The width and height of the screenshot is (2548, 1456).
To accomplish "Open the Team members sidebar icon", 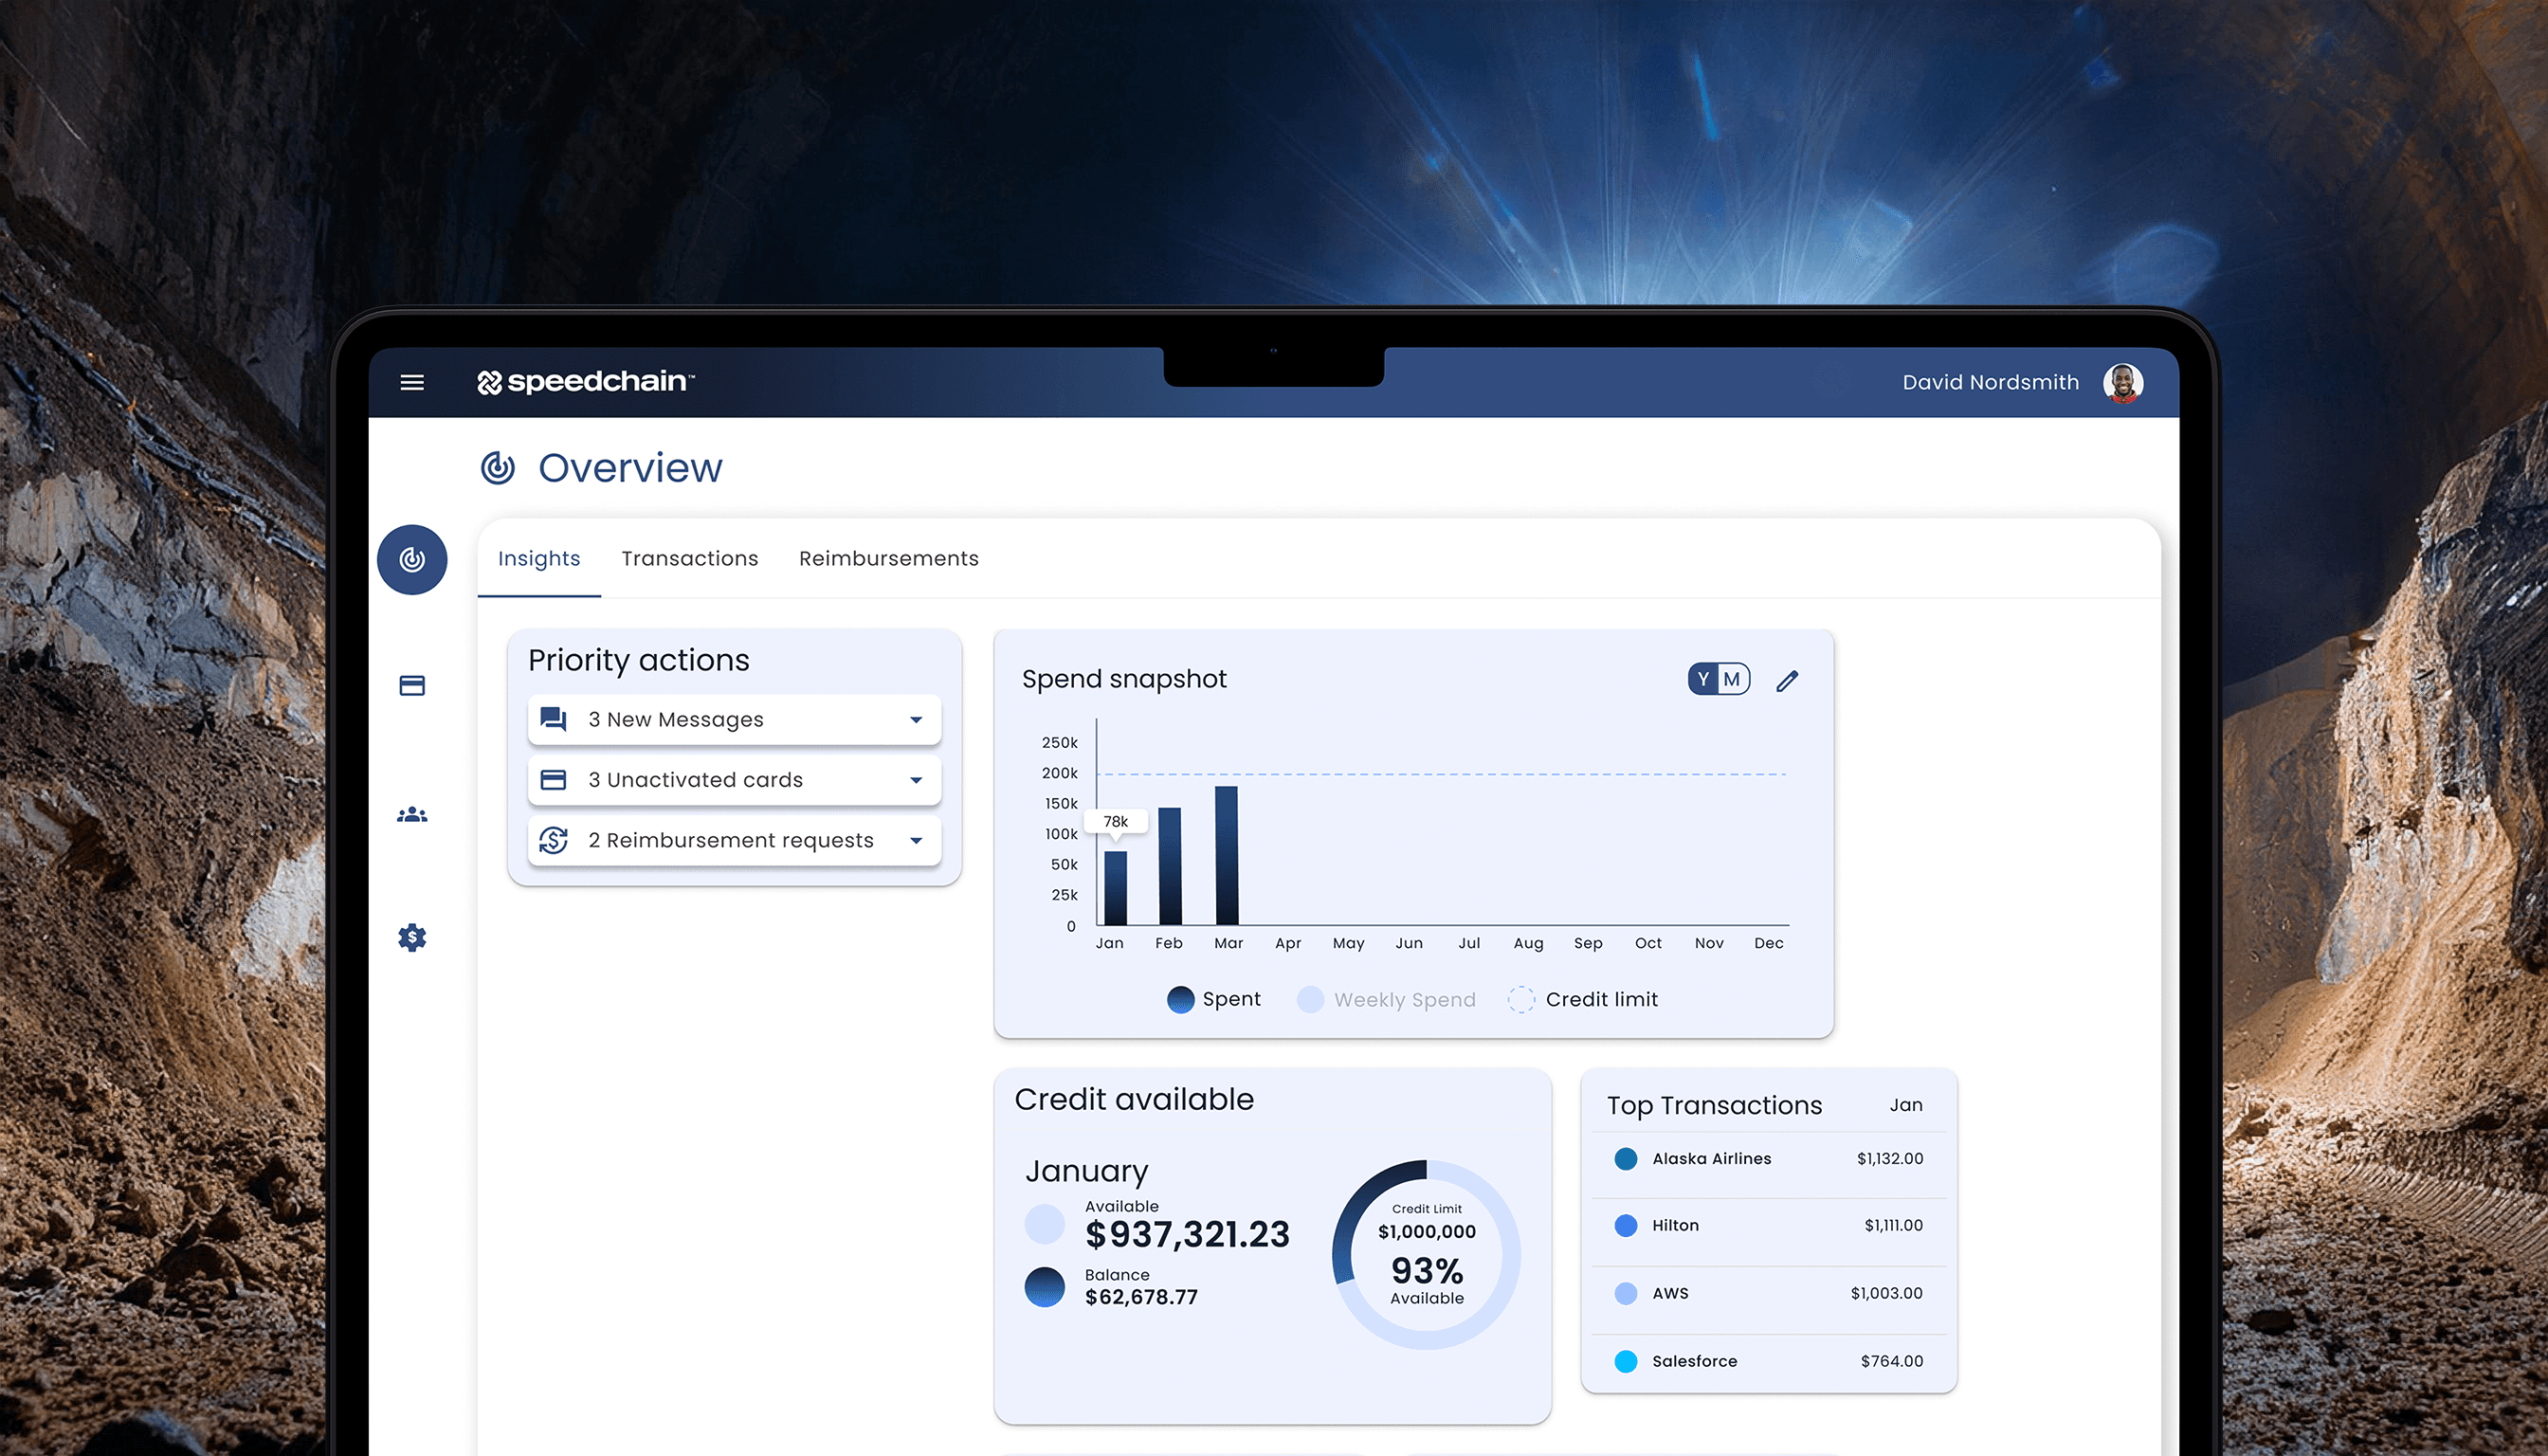I will pos(412,815).
